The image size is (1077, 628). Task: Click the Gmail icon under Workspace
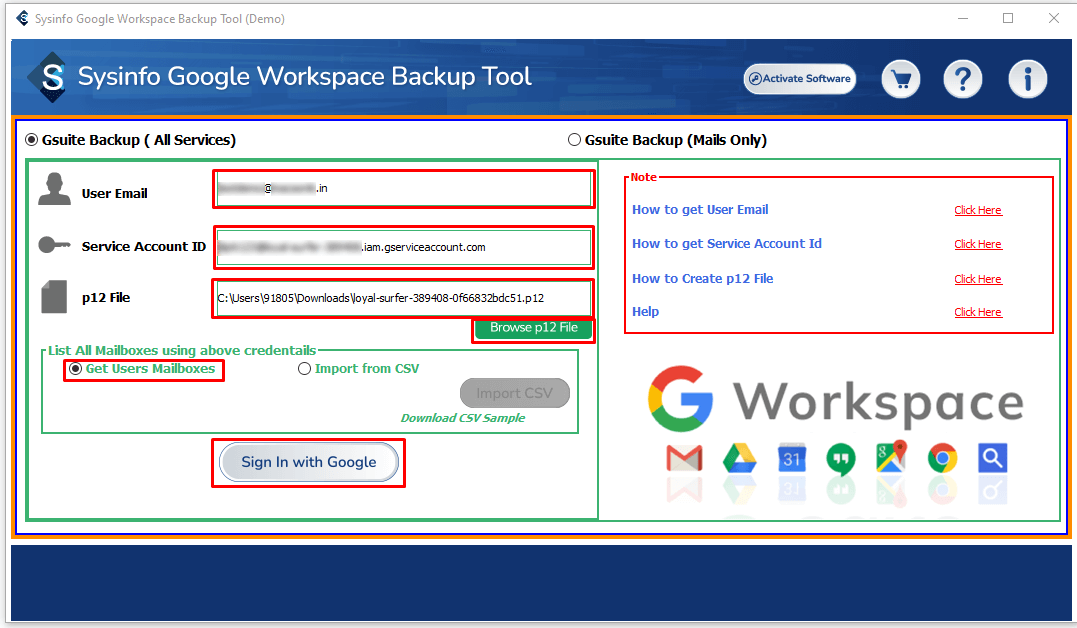pyautogui.click(x=684, y=458)
